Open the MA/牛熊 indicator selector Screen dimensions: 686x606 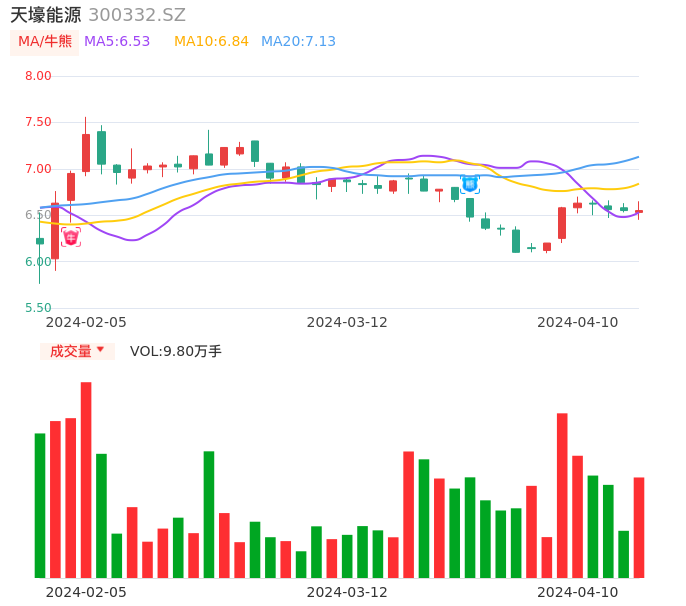[x=45, y=42]
